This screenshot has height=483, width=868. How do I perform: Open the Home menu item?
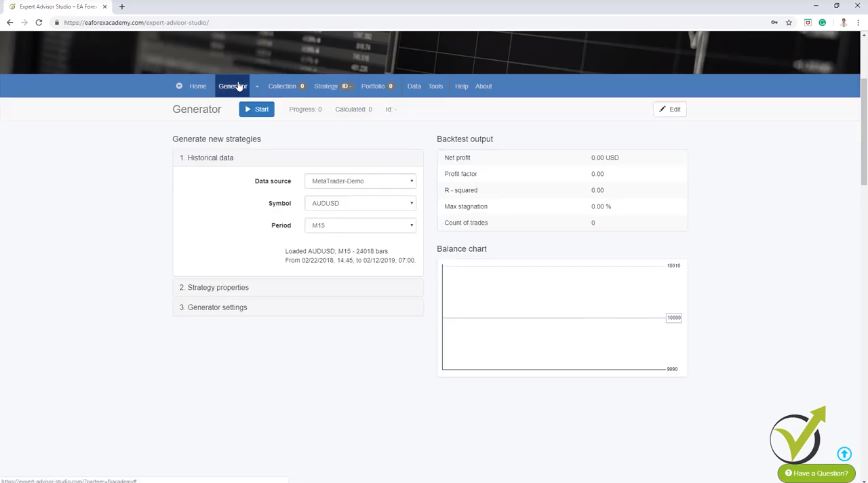198,86
